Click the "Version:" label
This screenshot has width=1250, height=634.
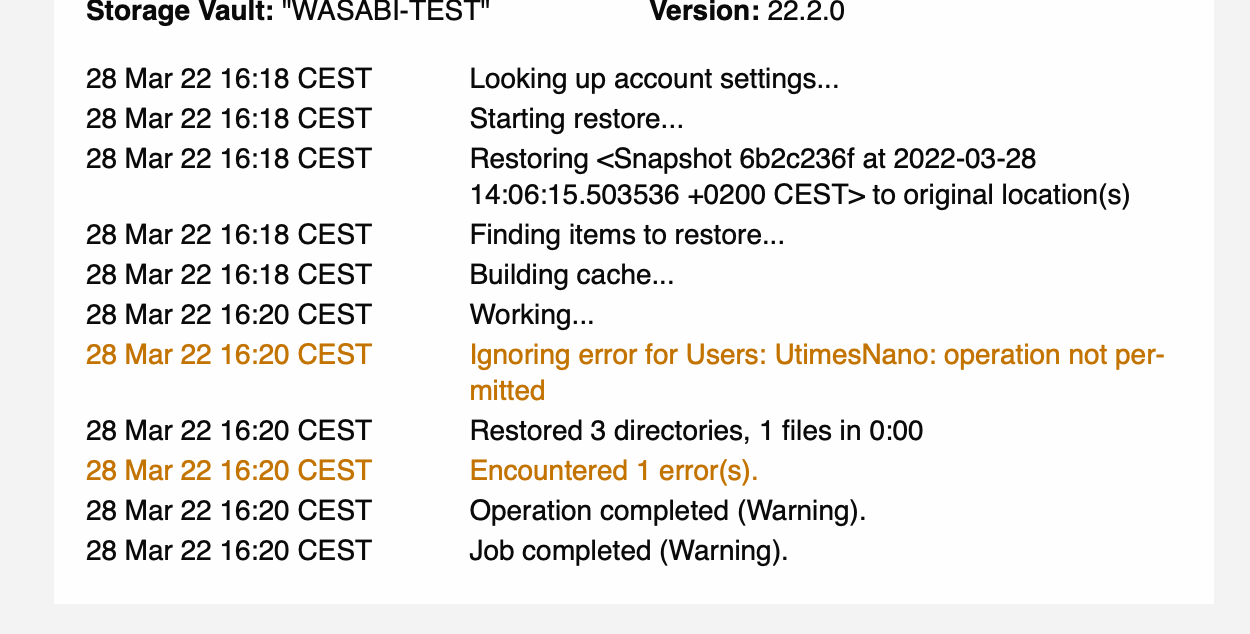(x=704, y=12)
